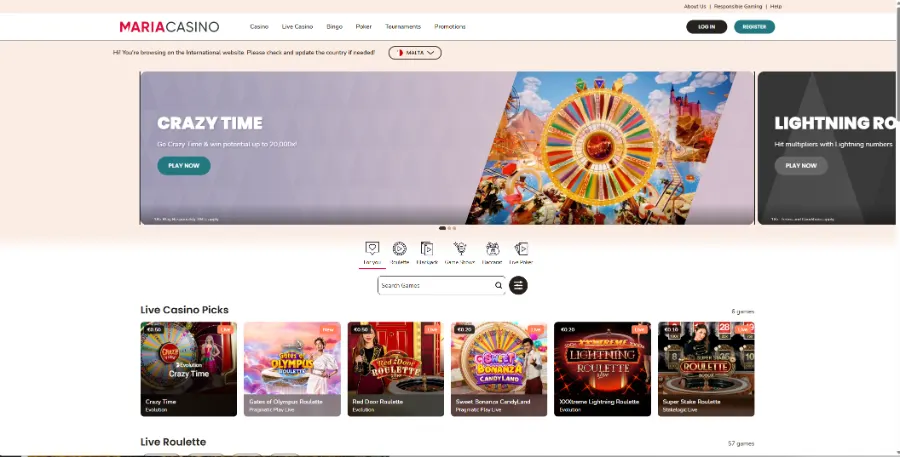Open Live Casino in the top navigation
The width and height of the screenshot is (900, 457).
pos(297,27)
